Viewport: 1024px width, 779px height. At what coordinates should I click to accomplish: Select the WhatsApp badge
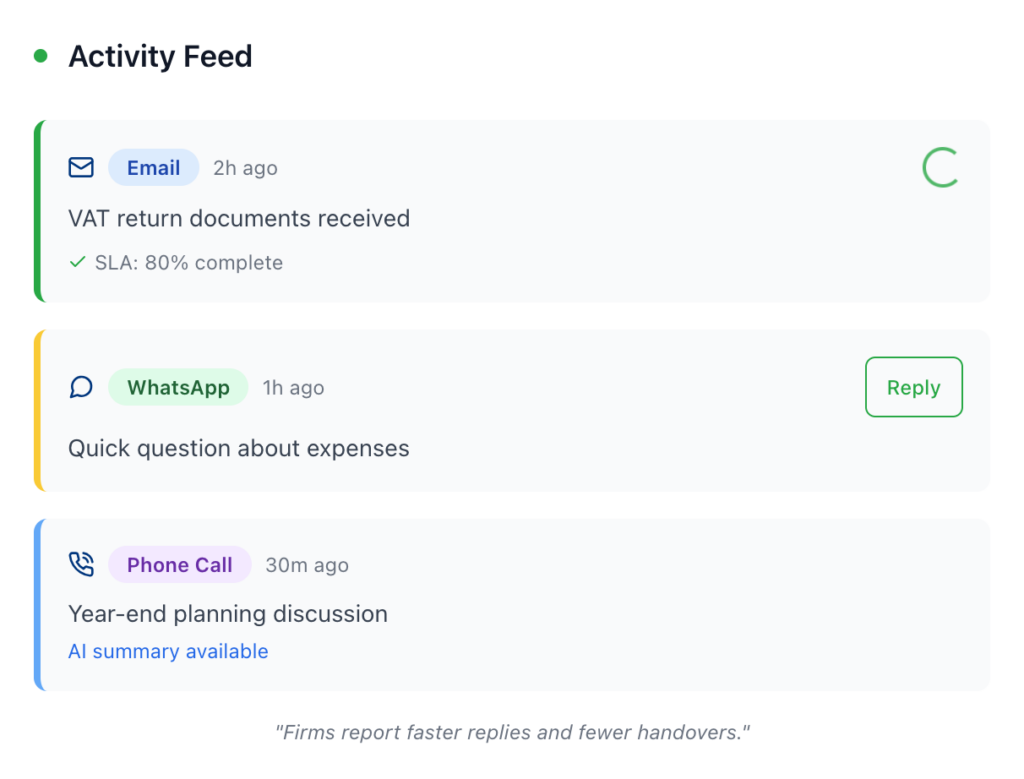pyautogui.click(x=178, y=388)
